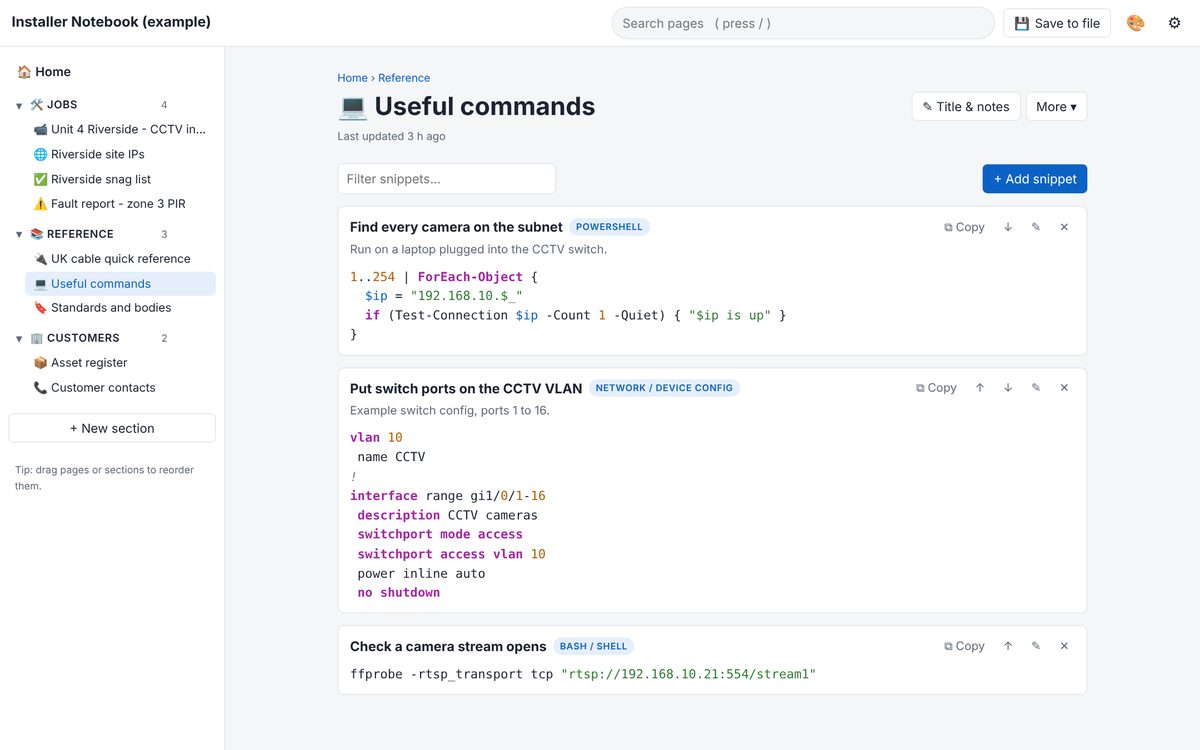Collapse the CUSTOMERS section
Viewport: 1200px width, 750px height.
(19, 338)
